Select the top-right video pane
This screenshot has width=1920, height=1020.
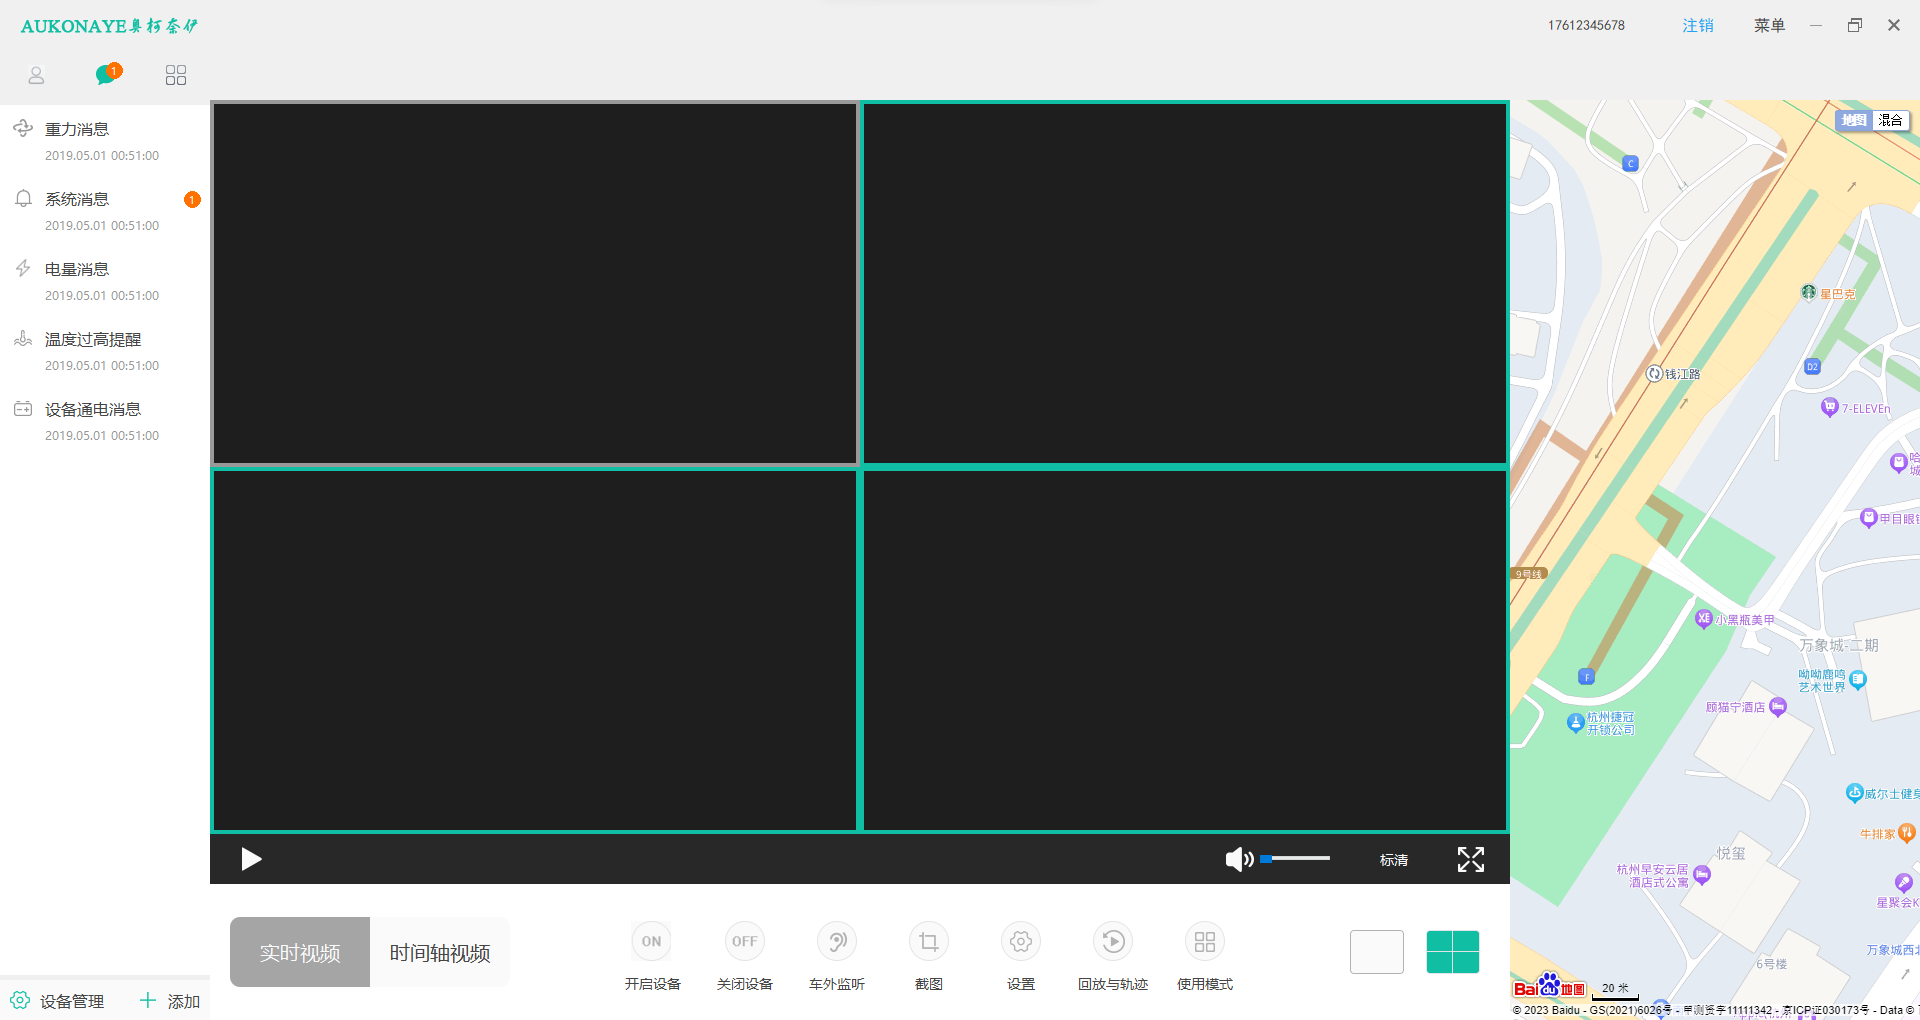point(1185,284)
